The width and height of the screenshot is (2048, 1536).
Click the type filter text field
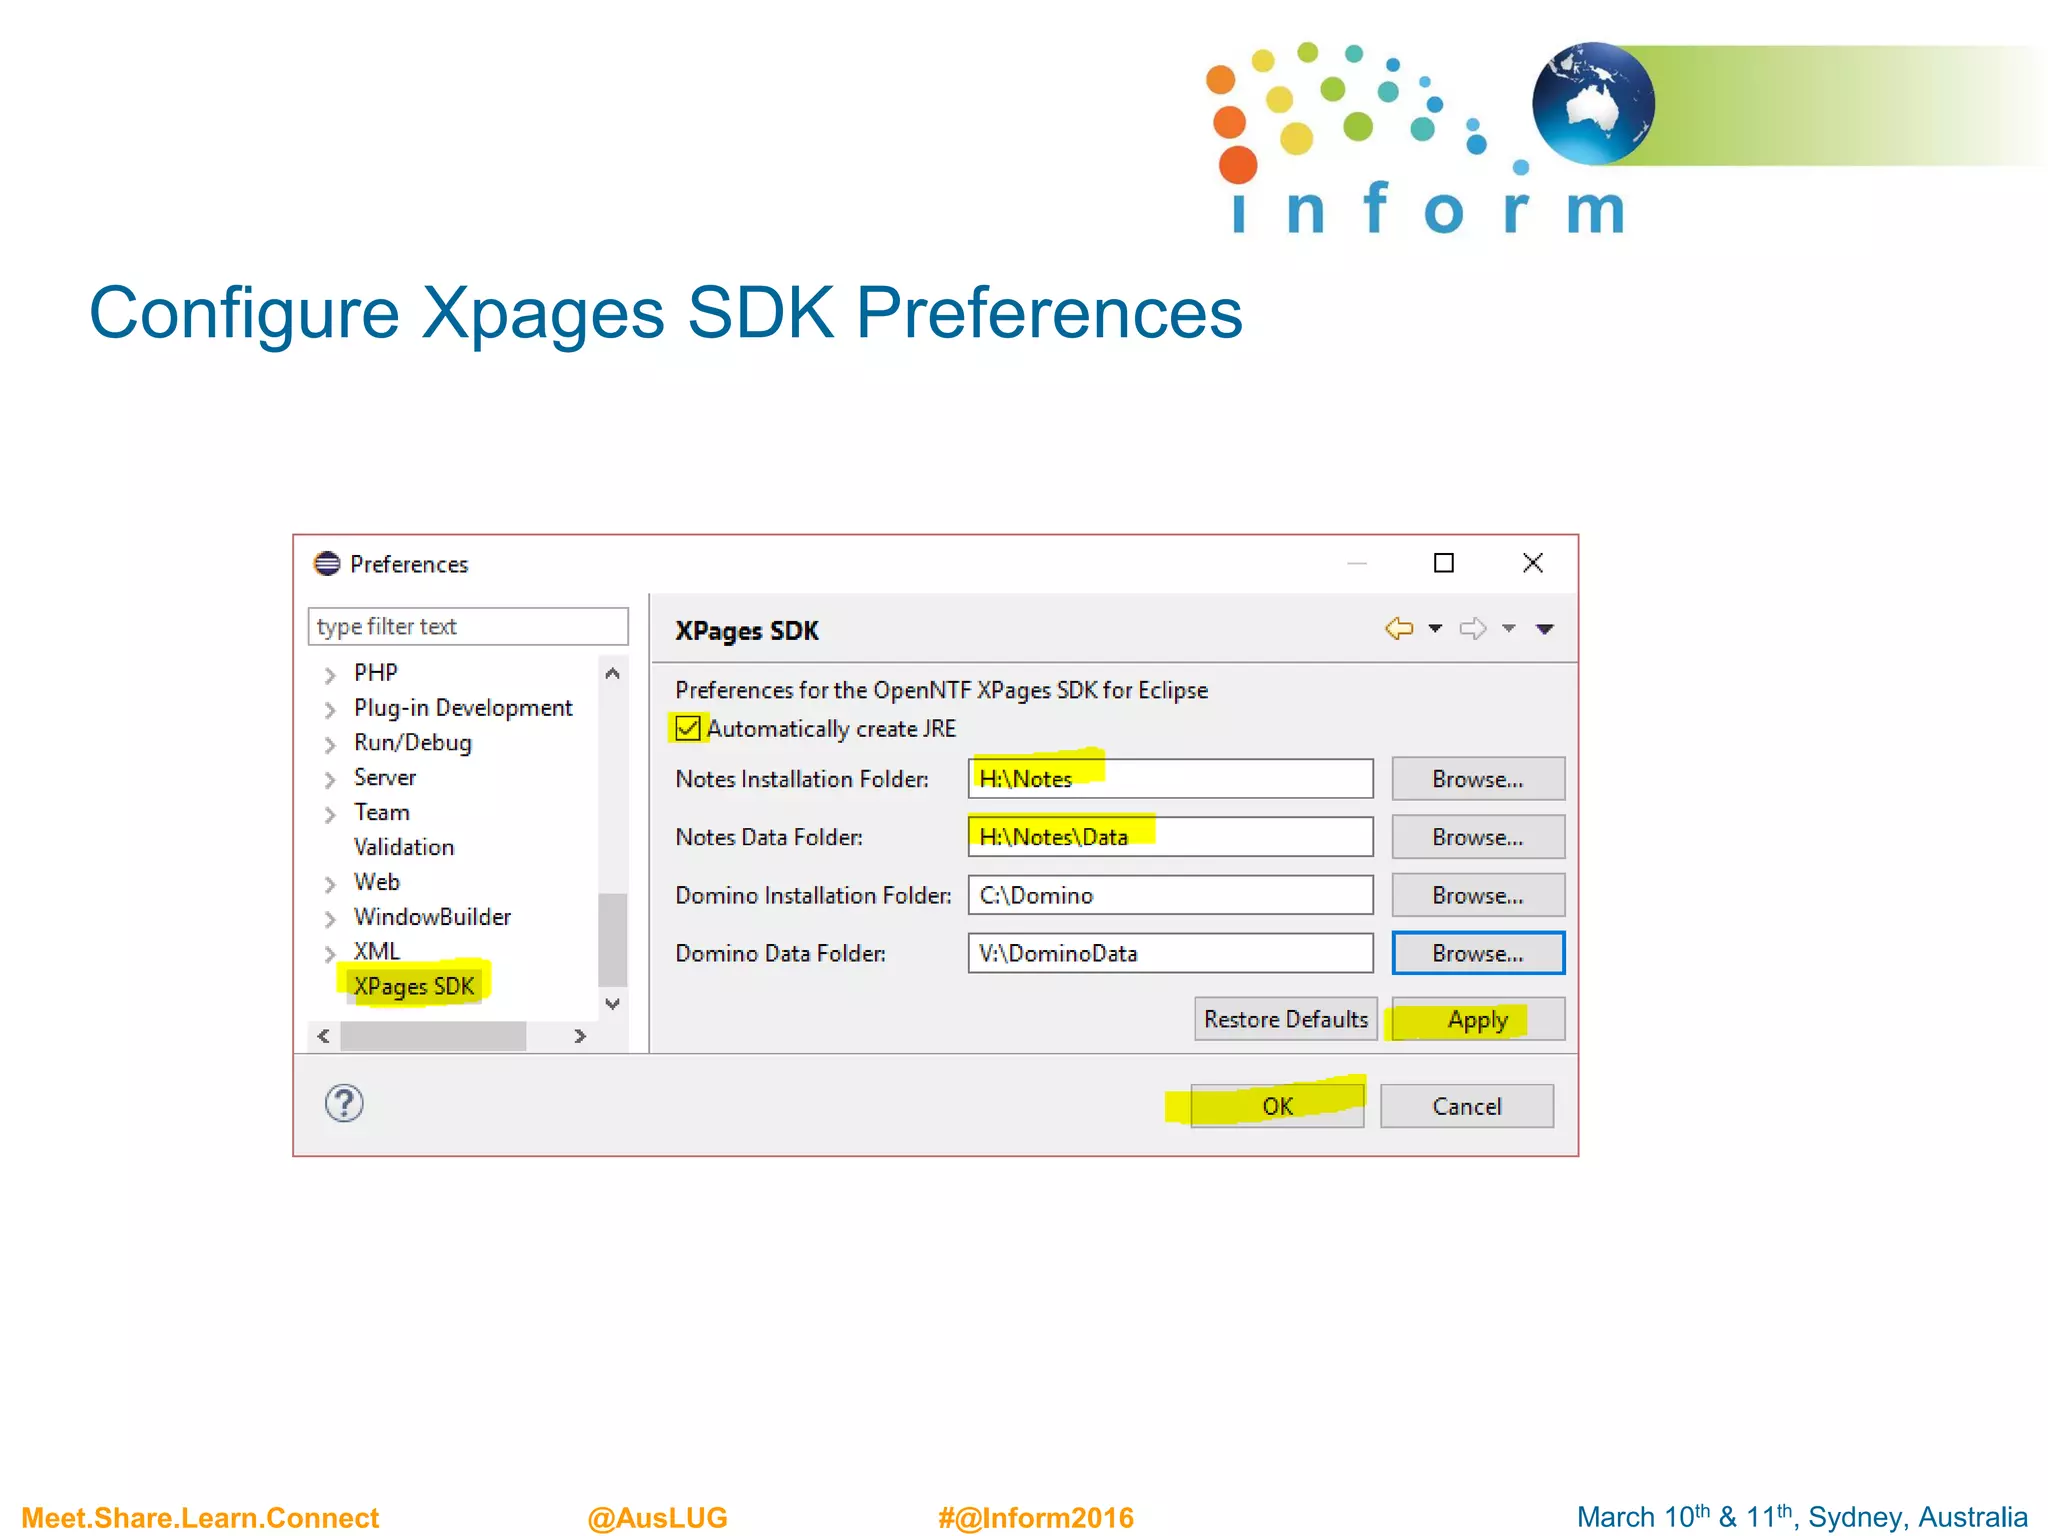(468, 626)
